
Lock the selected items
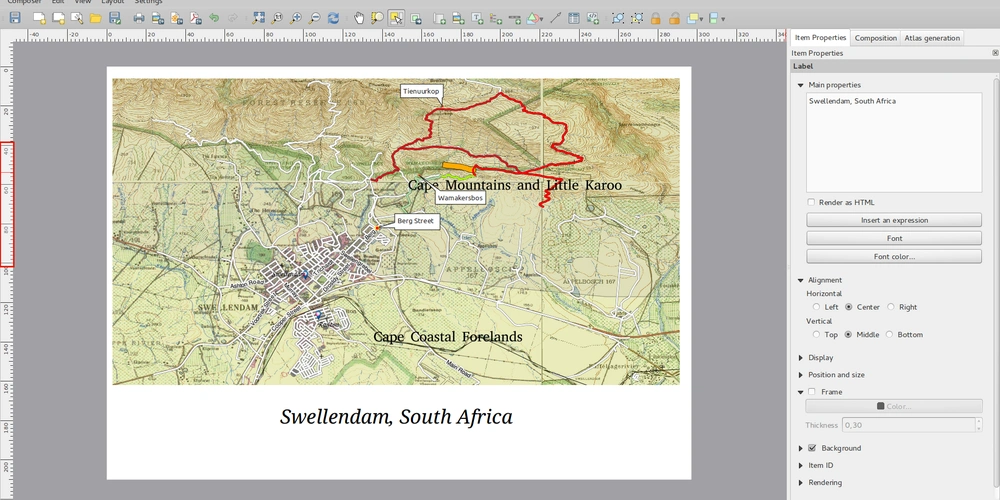click(656, 18)
